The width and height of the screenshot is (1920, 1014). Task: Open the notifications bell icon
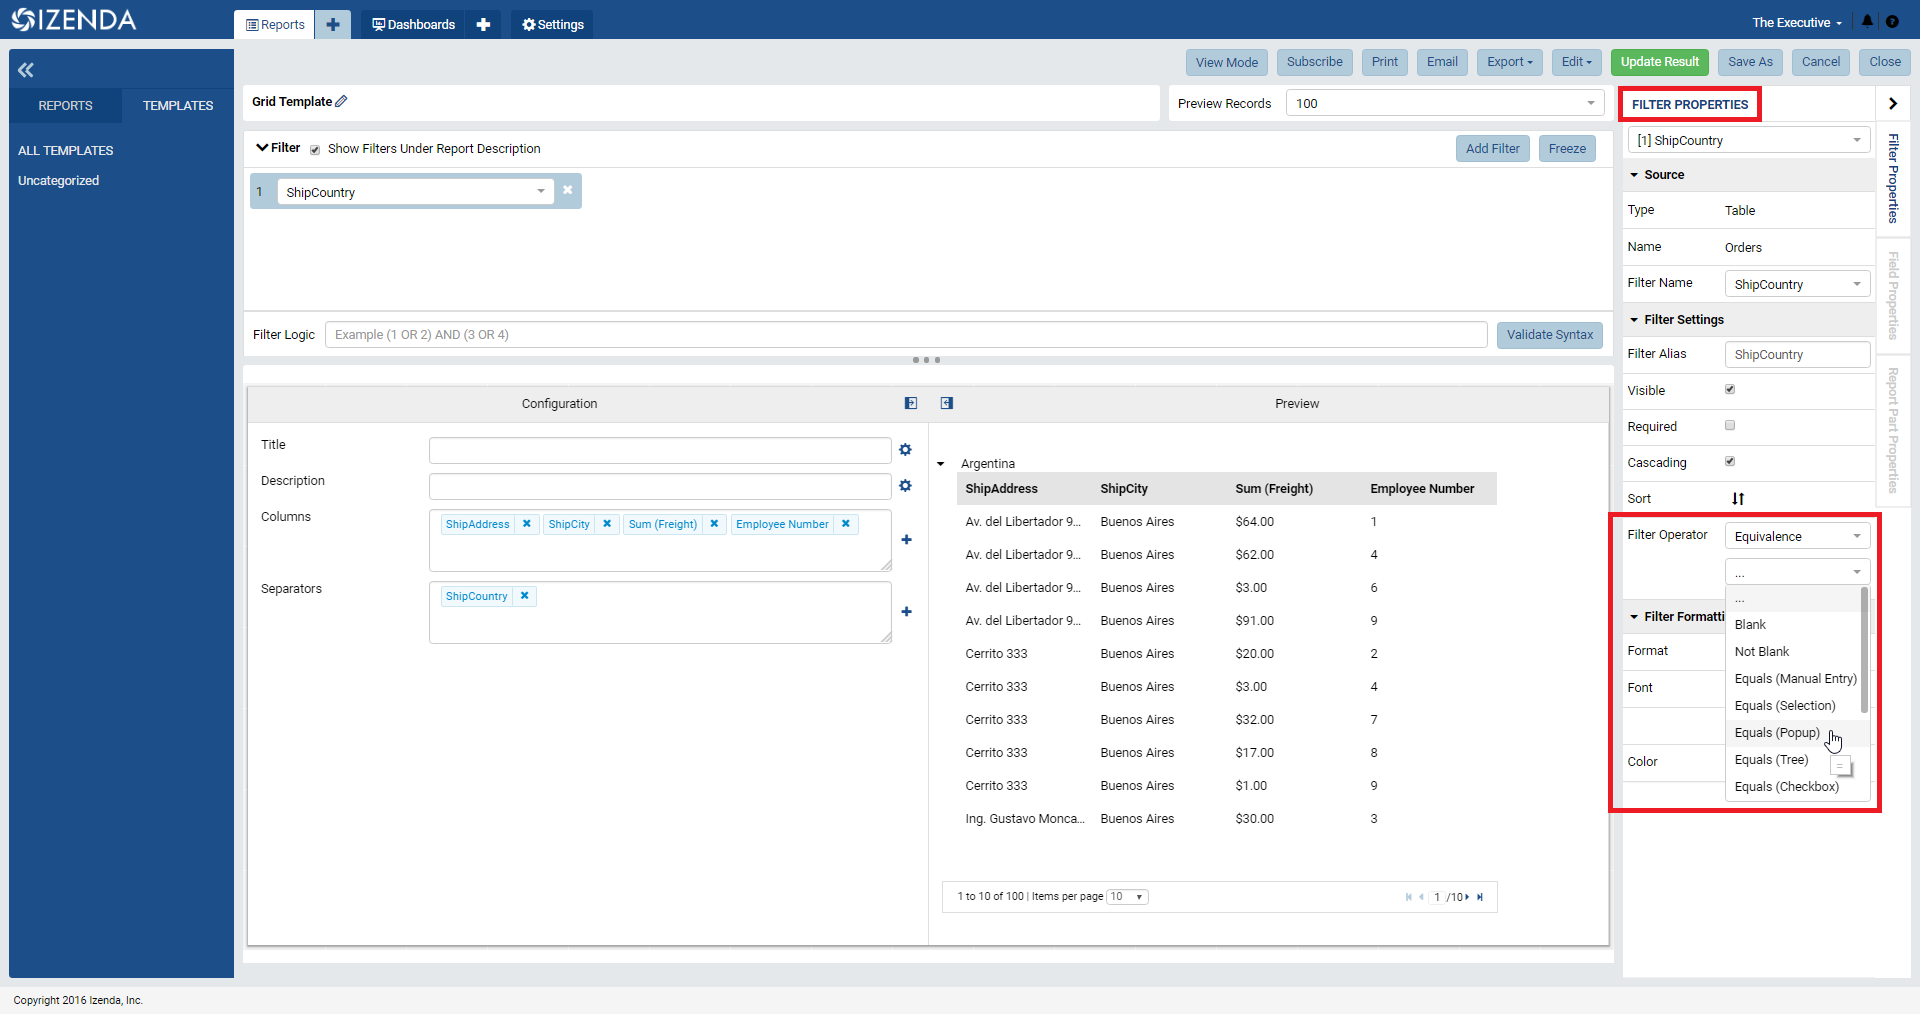[x=1867, y=21]
